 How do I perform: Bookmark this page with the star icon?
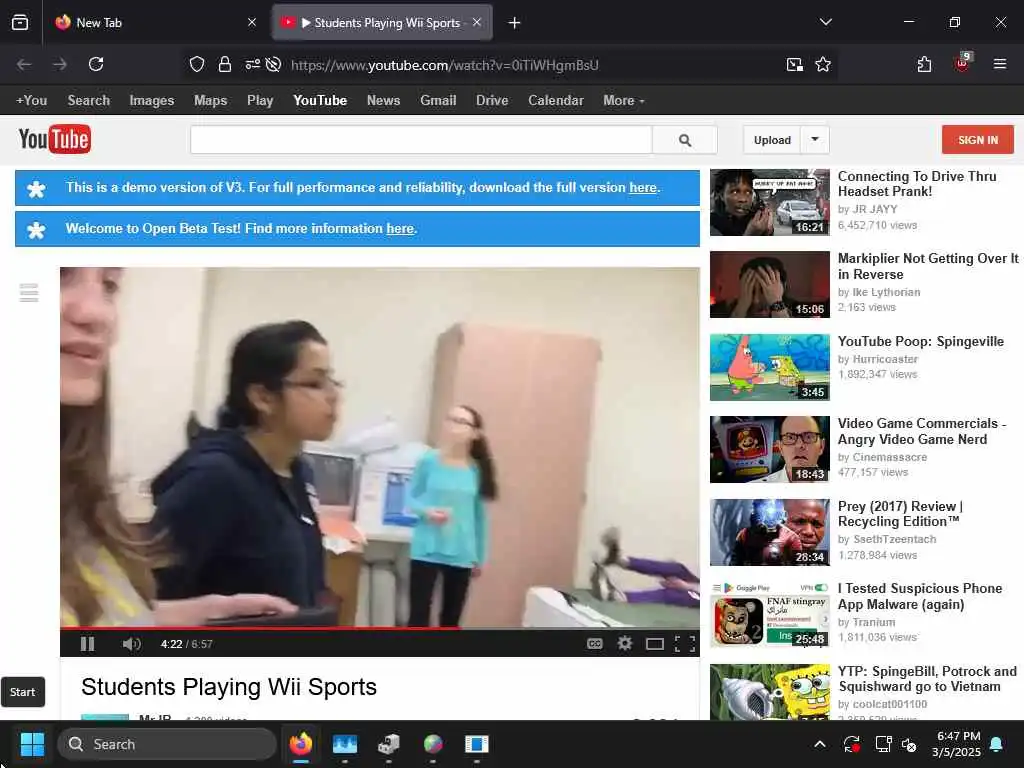tap(823, 64)
